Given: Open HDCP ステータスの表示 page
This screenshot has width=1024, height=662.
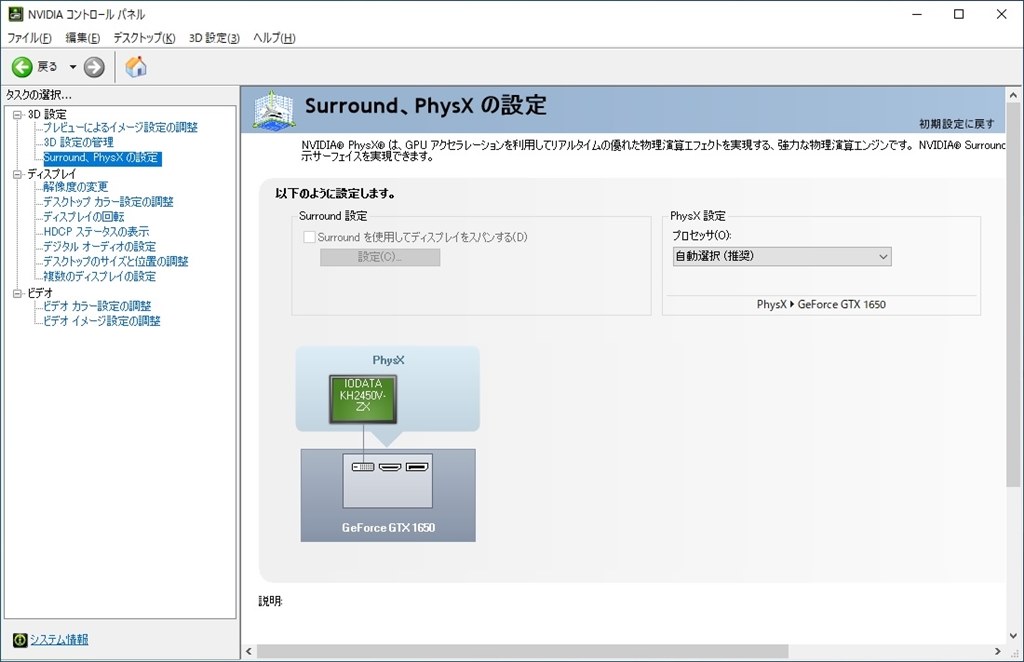Looking at the screenshot, I should point(96,232).
